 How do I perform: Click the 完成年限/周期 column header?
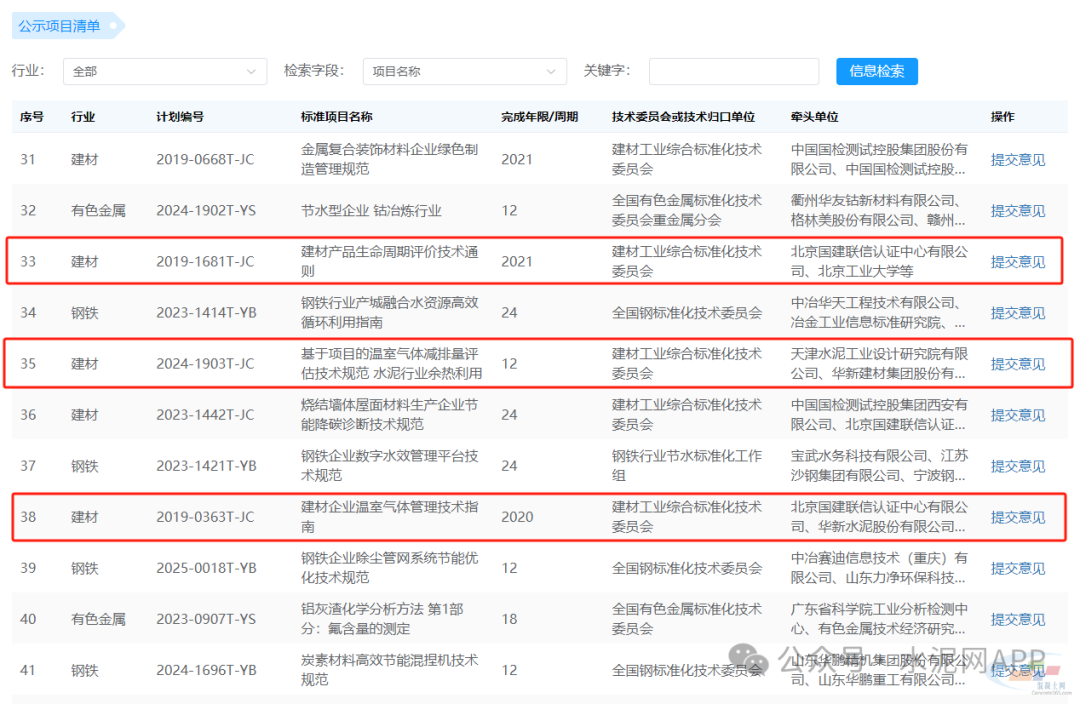pyautogui.click(x=539, y=117)
